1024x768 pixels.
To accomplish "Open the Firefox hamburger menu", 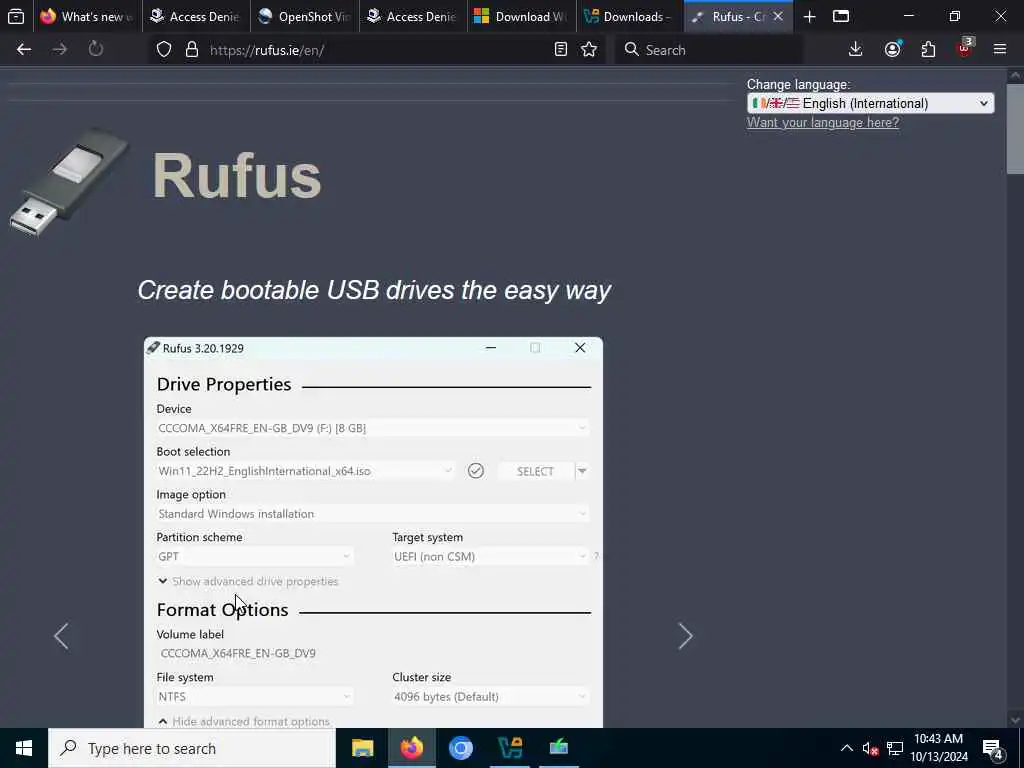I will [1000, 49].
